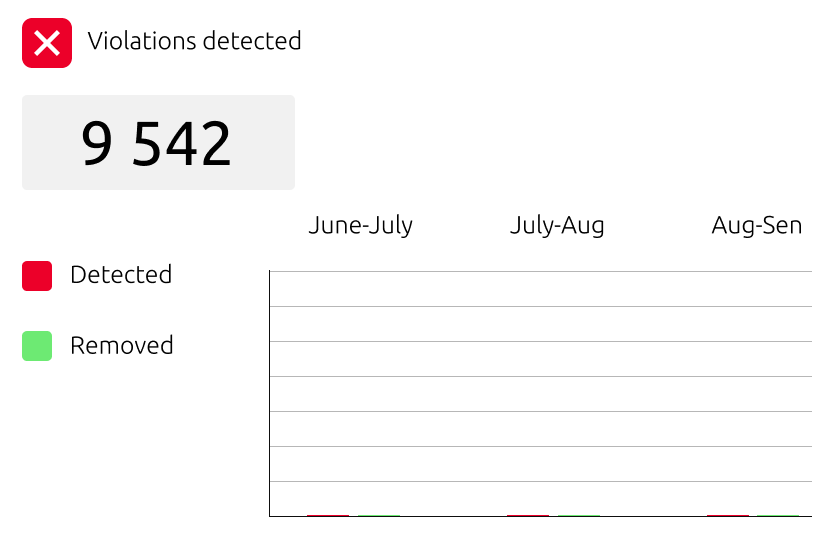Image resolution: width=829 pixels, height=547 pixels.
Task: Click the red Detected bar for Aug-Sen
Action: point(728,515)
